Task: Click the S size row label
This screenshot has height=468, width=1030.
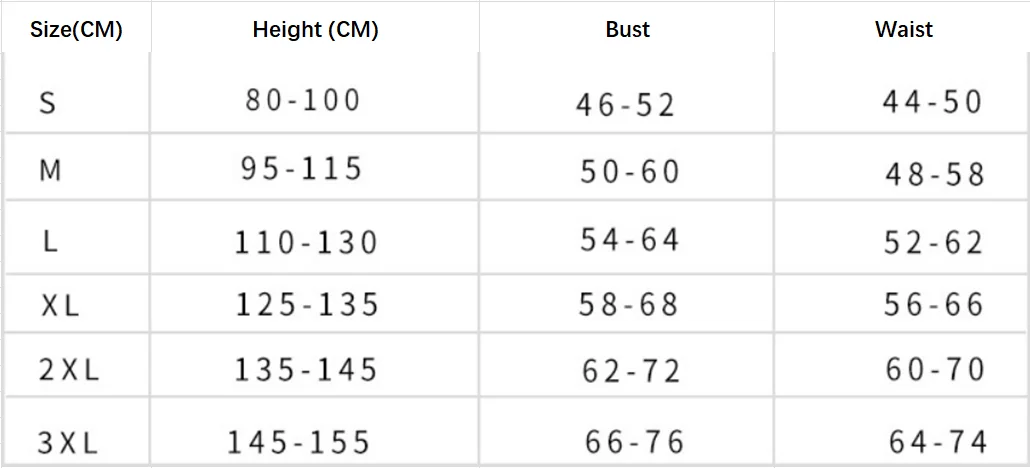Action: (x=47, y=103)
